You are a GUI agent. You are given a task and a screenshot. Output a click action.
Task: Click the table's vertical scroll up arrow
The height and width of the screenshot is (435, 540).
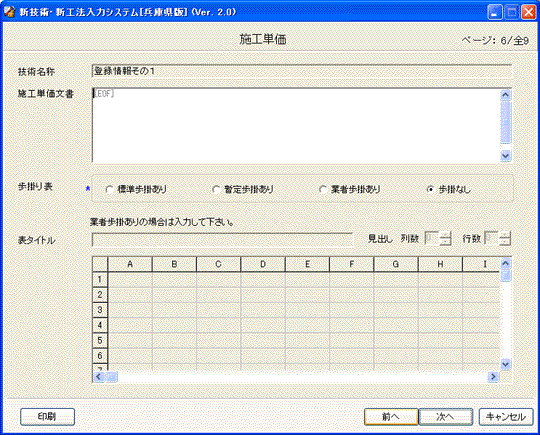point(506,263)
